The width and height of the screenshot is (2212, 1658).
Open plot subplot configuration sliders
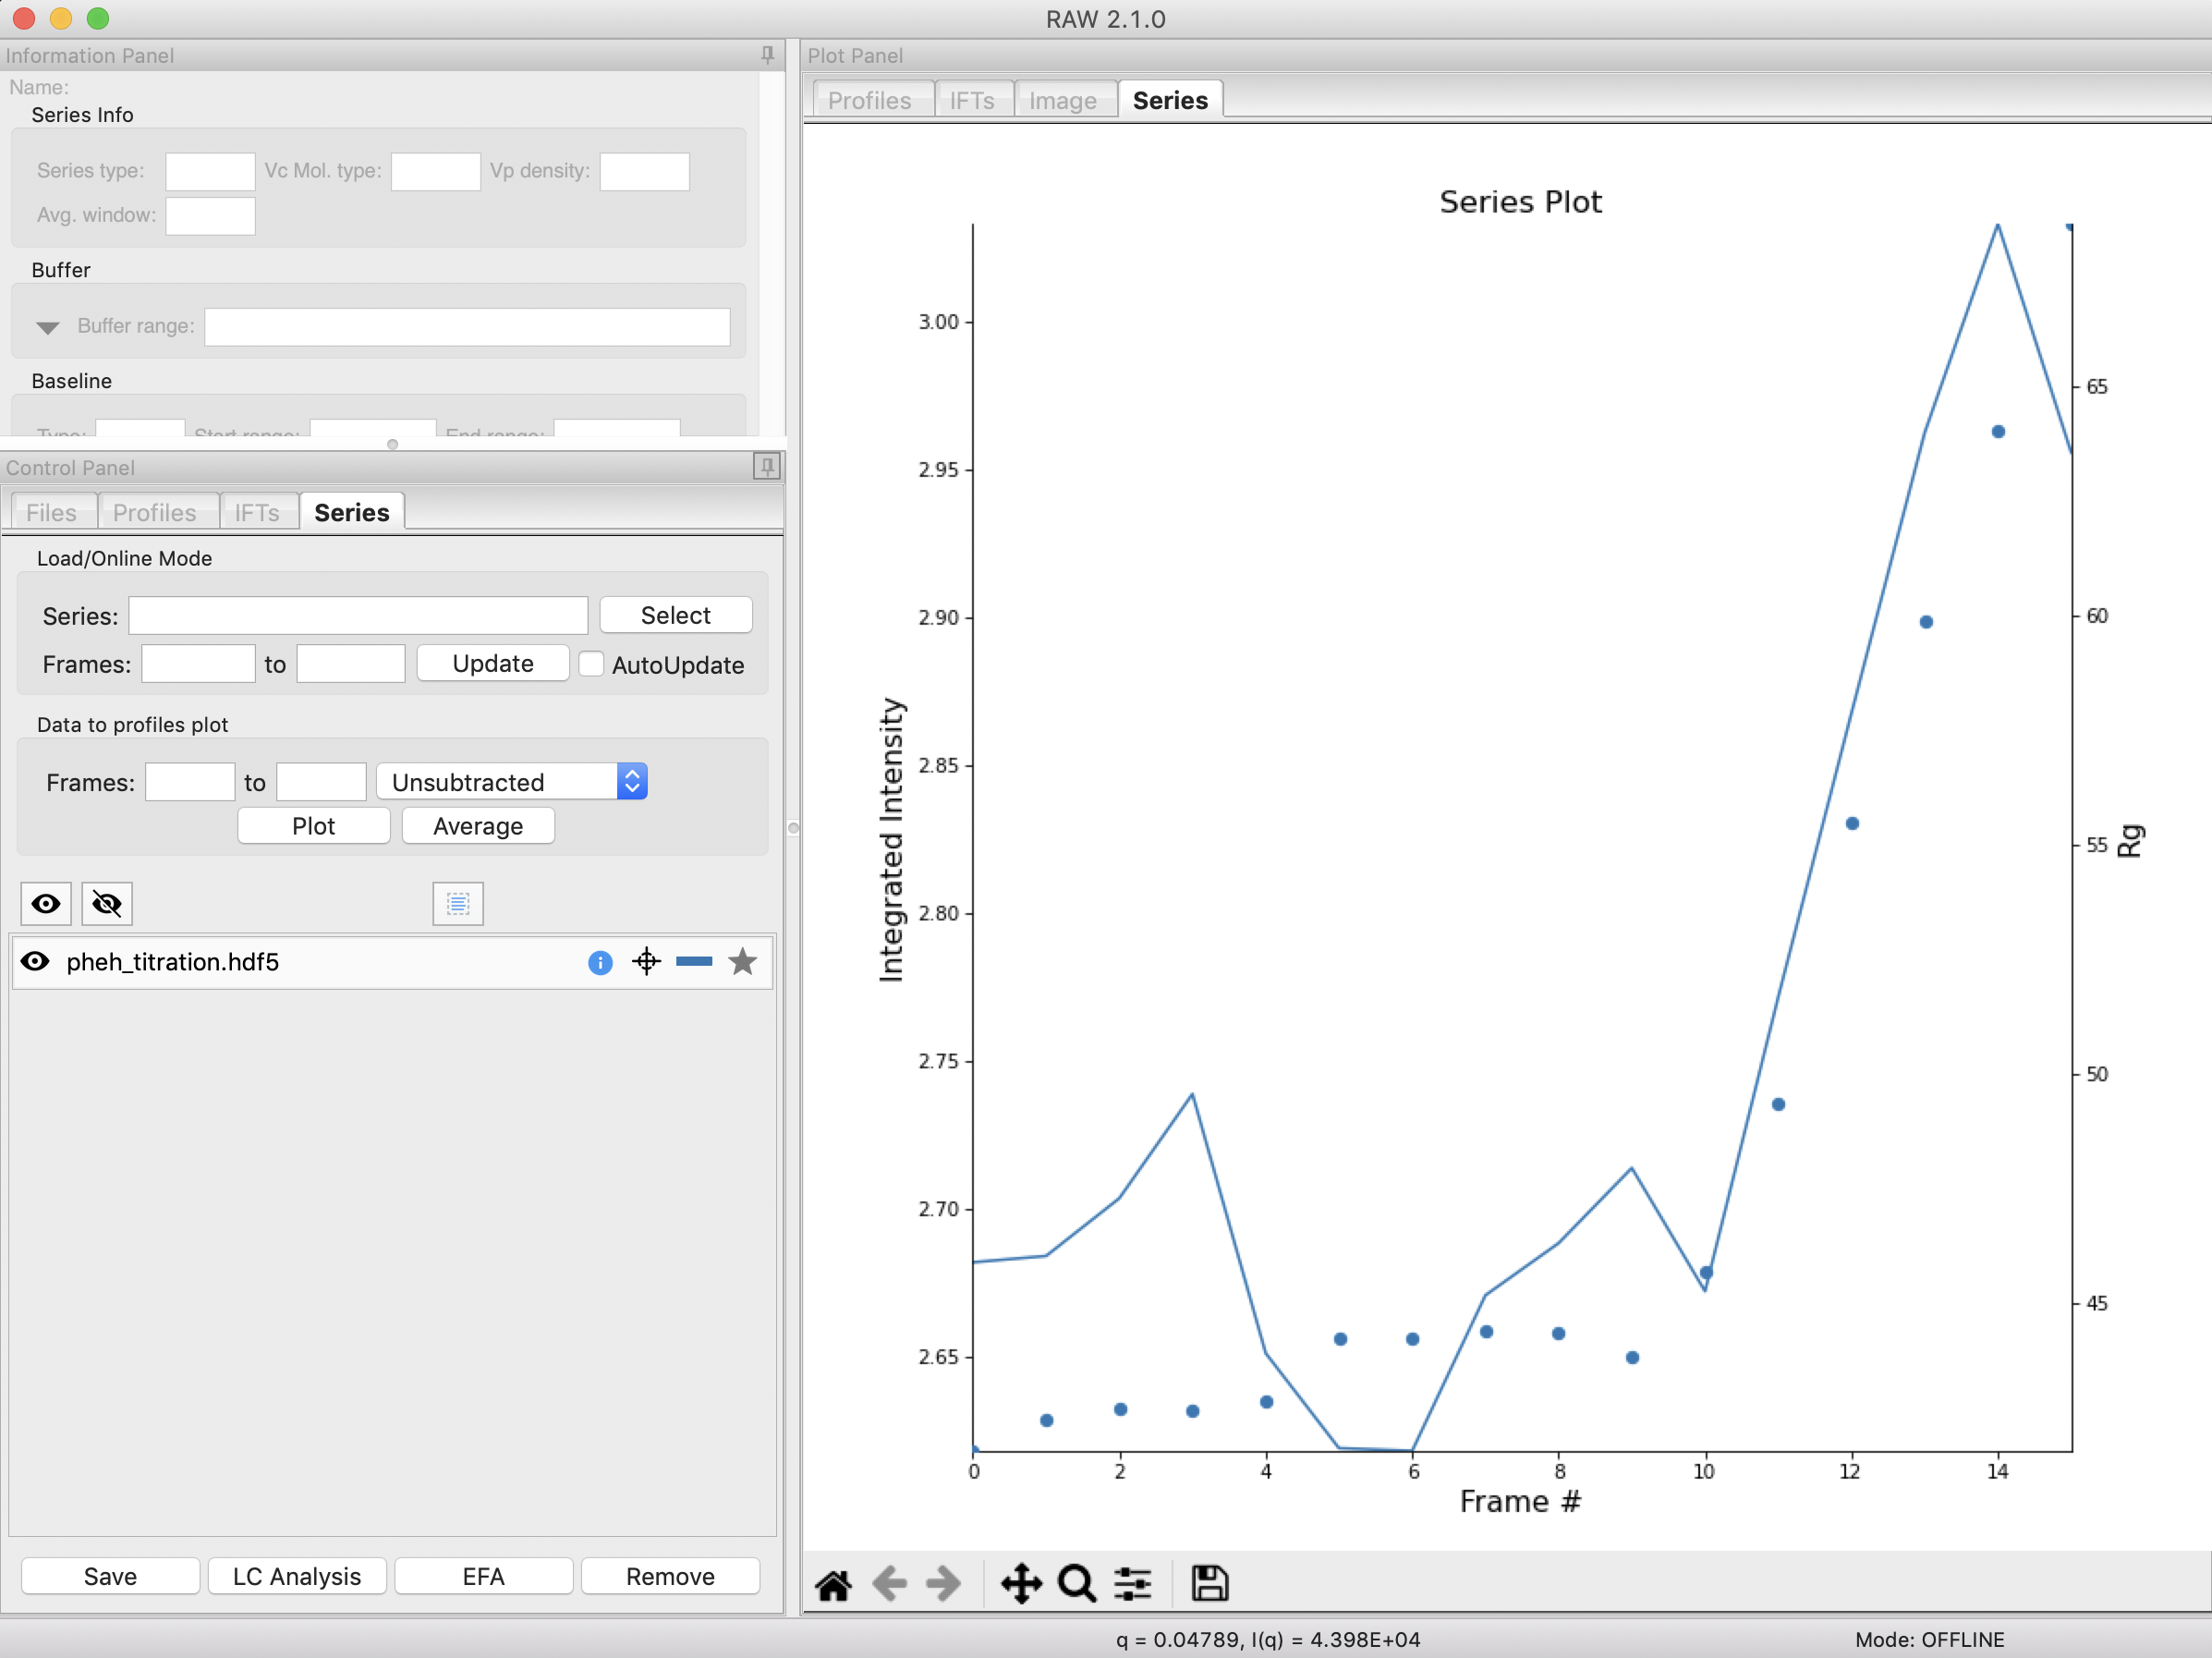(x=1133, y=1584)
